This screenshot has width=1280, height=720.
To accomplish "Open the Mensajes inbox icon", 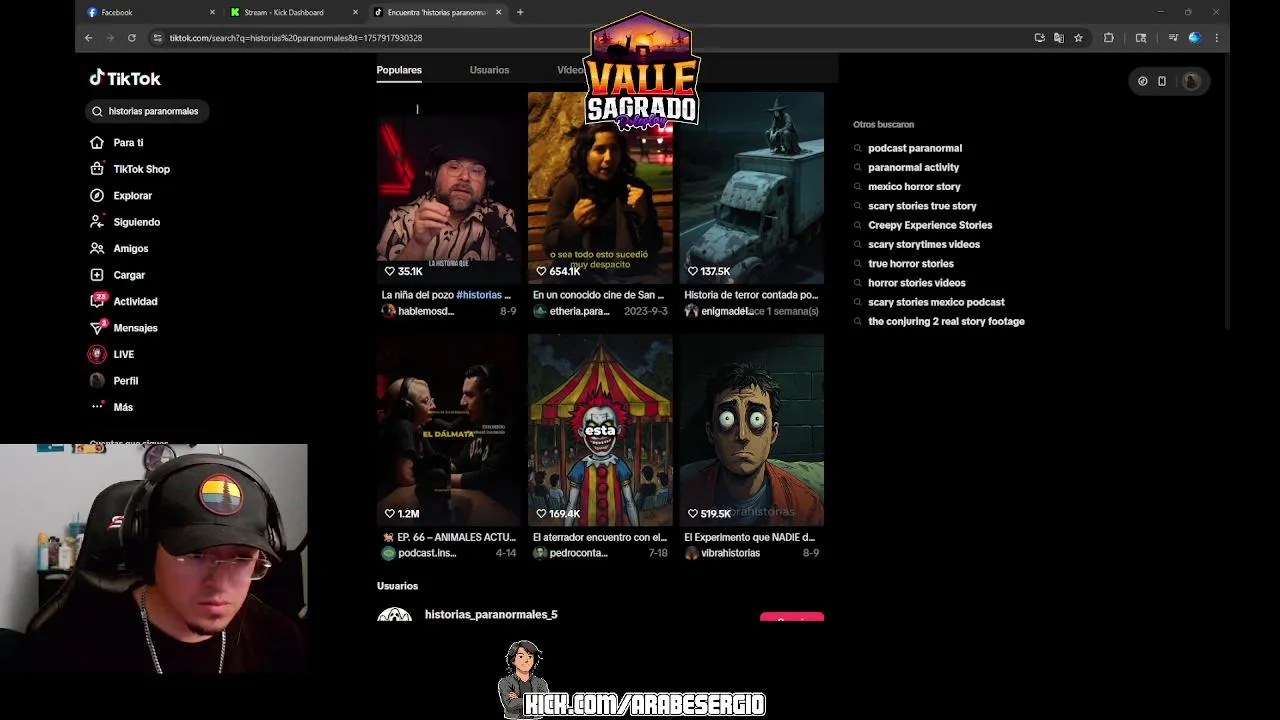I will pyautogui.click(x=97, y=328).
